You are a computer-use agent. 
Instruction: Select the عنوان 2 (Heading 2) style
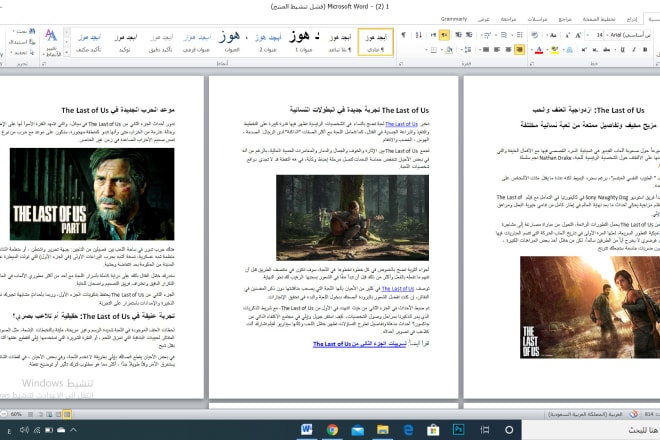(268, 42)
